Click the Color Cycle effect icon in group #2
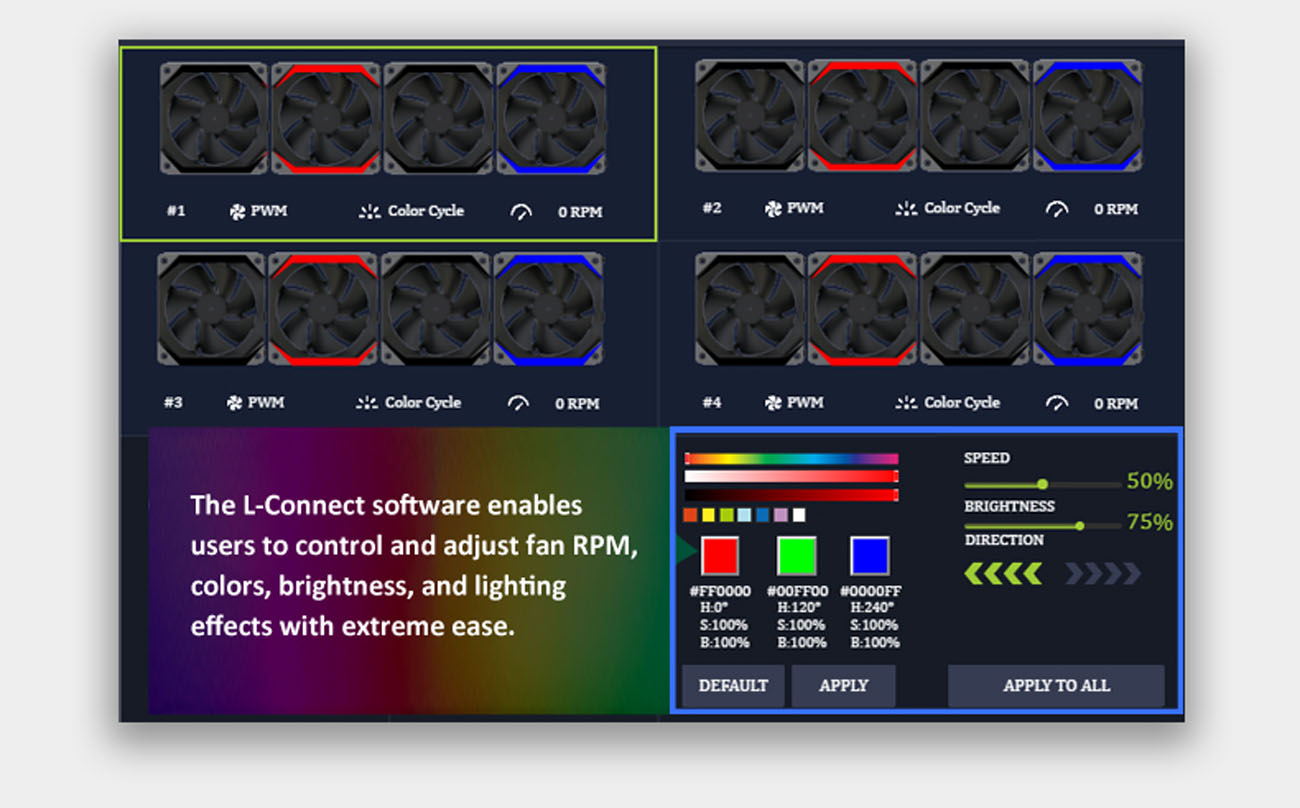 (x=906, y=209)
